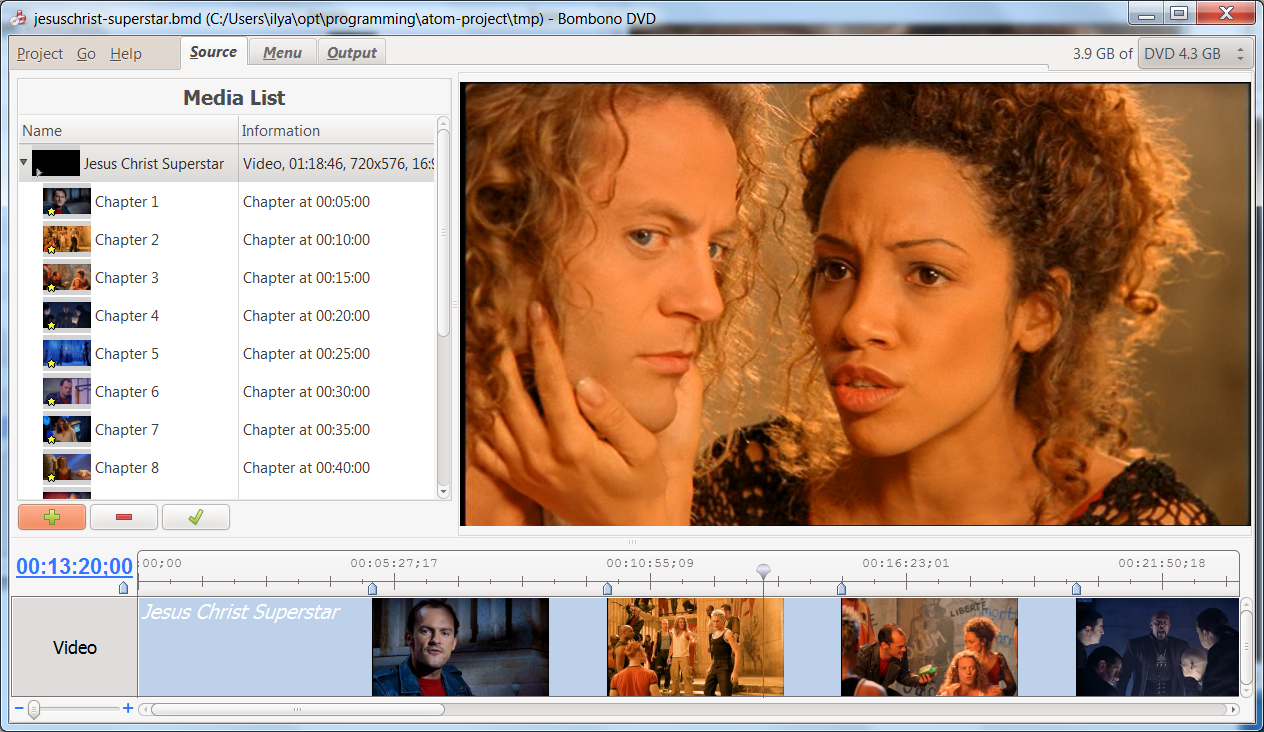This screenshot has width=1264, height=732.
Task: Click the red minus remove media button
Action: coord(124,517)
